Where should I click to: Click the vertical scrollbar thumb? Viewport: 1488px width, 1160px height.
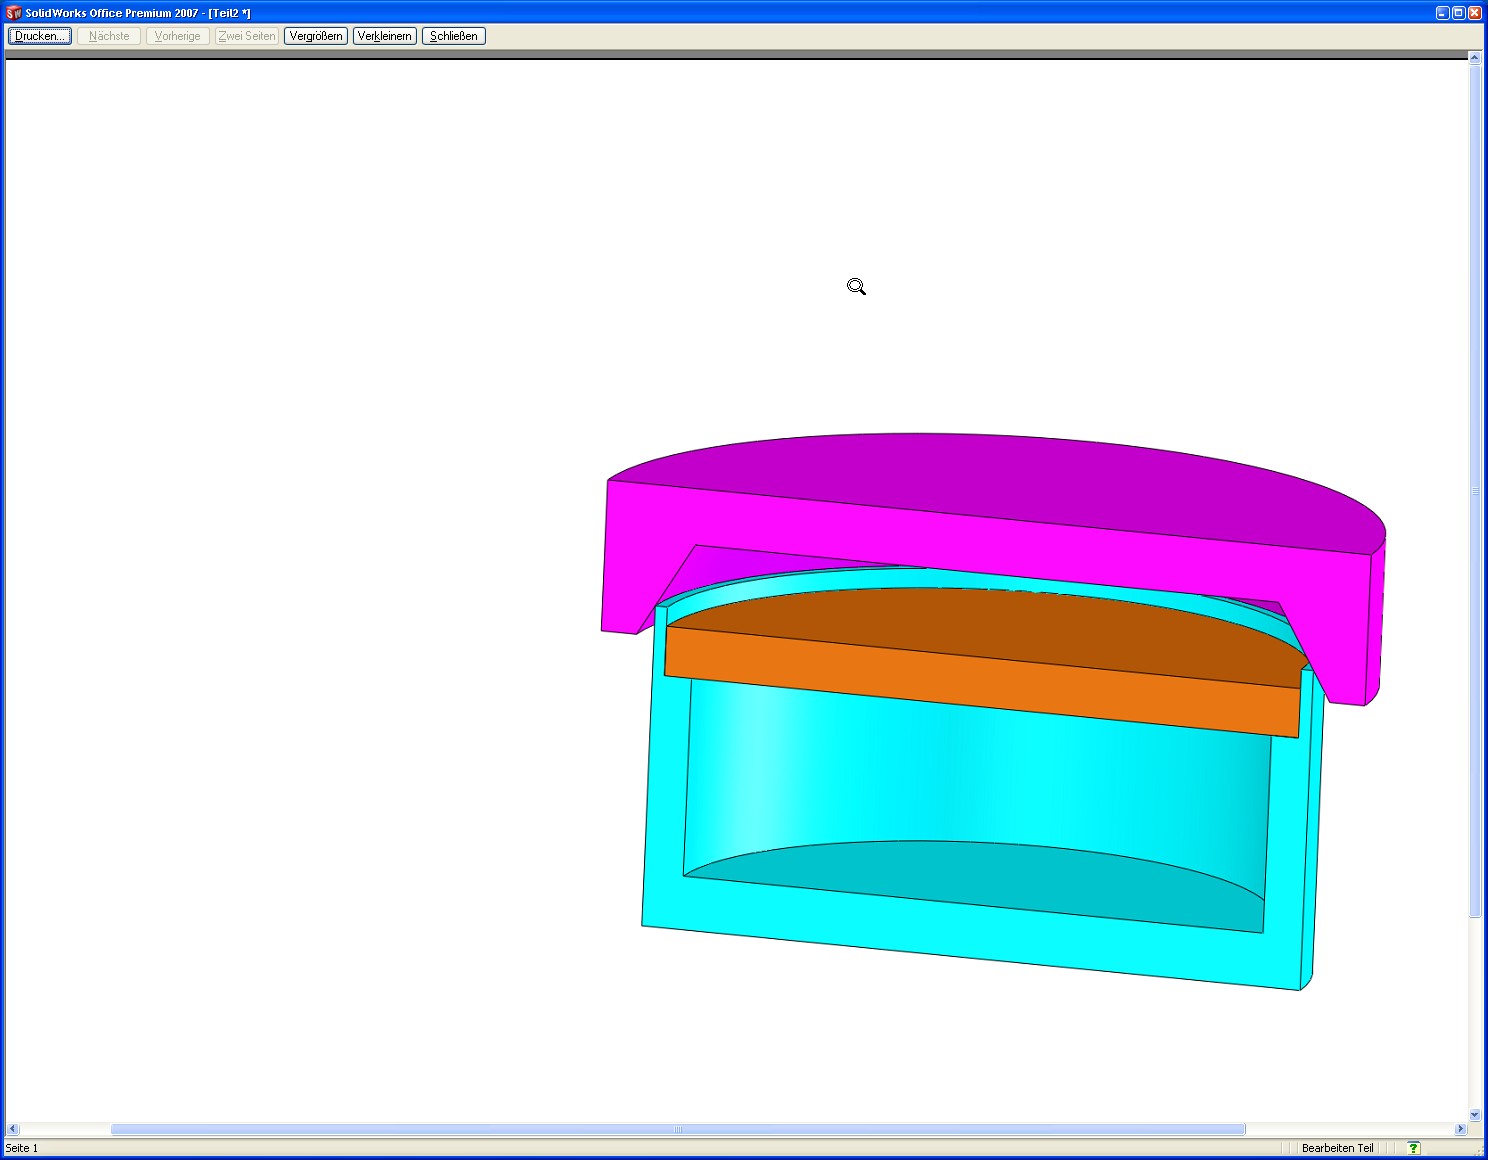[1475, 491]
